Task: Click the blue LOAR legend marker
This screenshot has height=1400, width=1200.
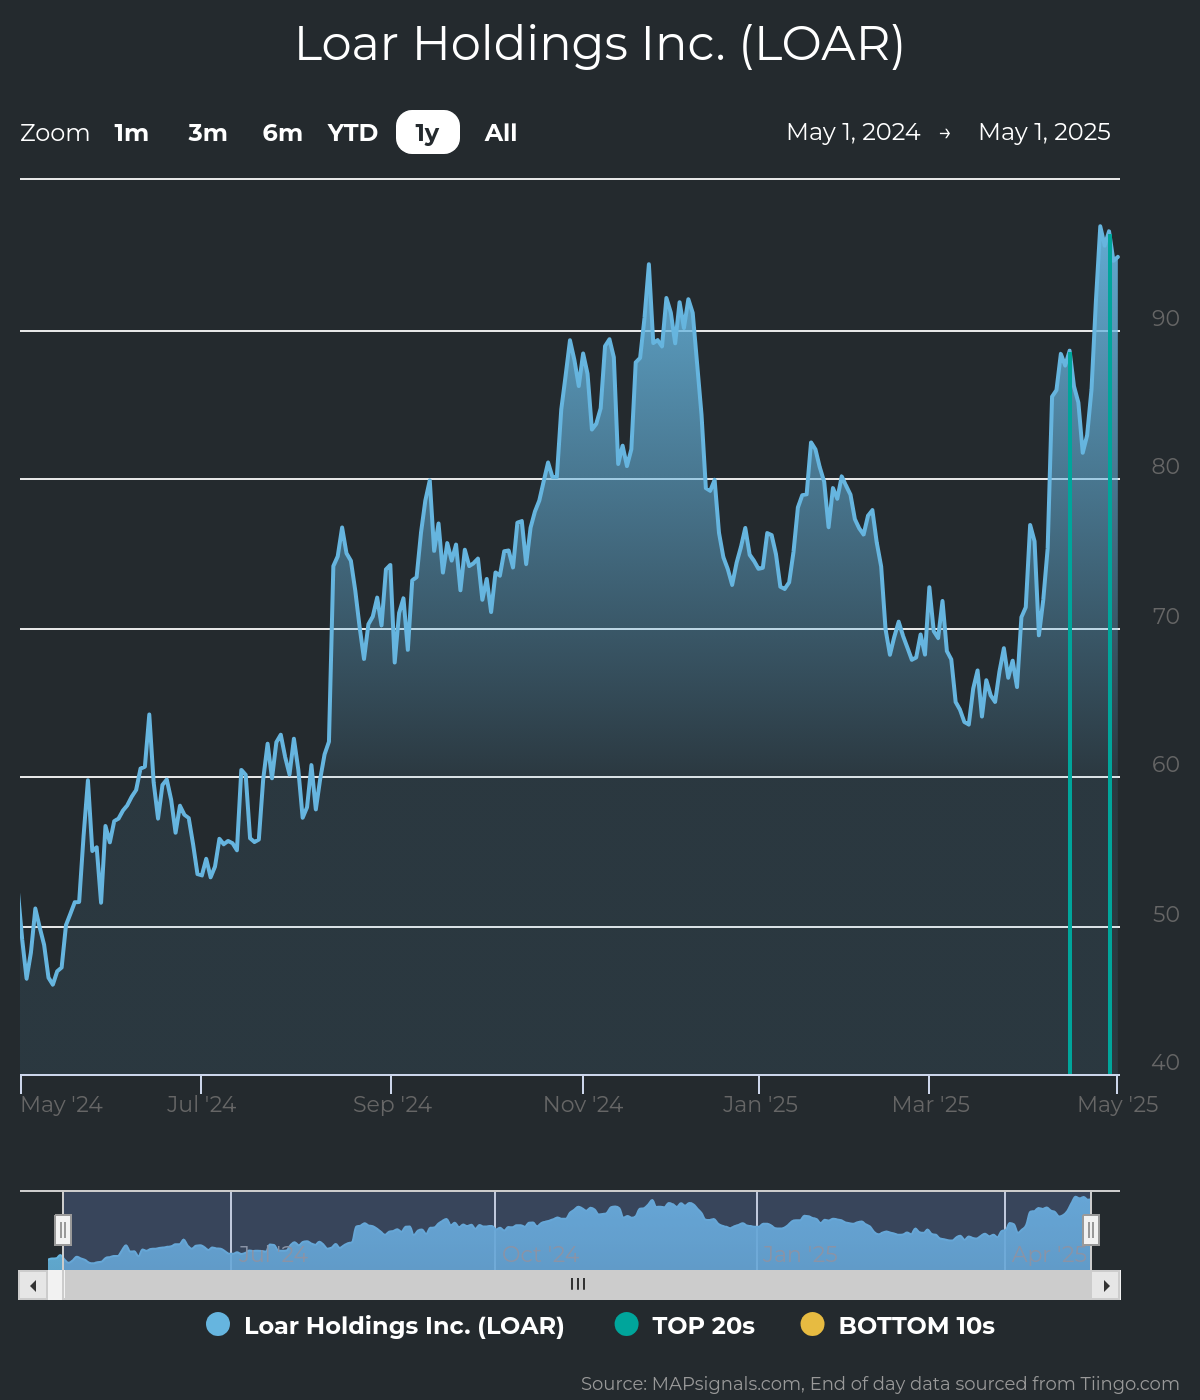Action: coord(218,1325)
